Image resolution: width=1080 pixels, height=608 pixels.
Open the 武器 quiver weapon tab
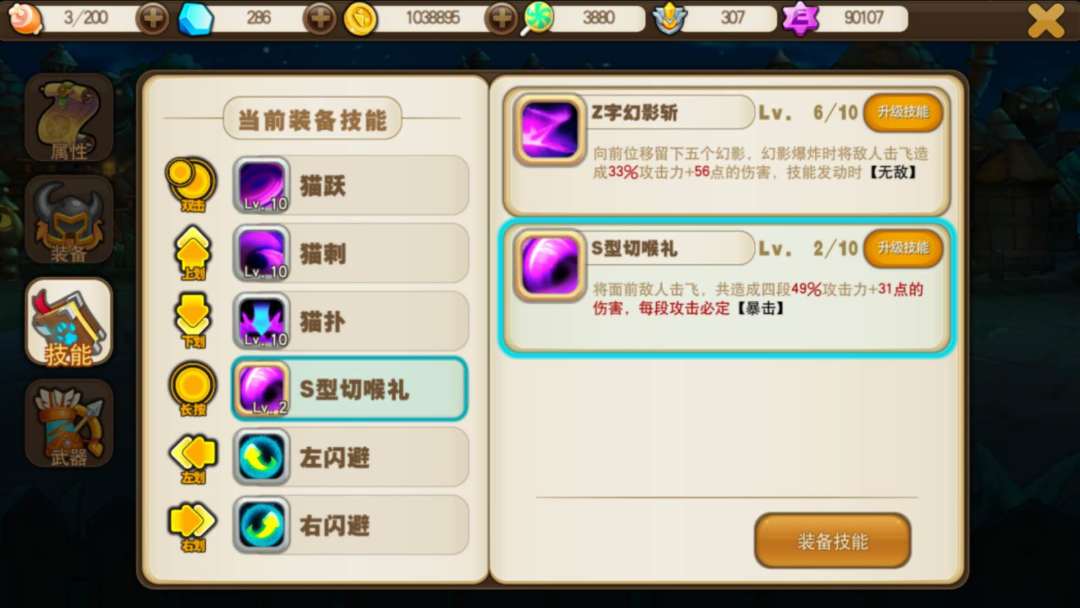tap(69, 423)
